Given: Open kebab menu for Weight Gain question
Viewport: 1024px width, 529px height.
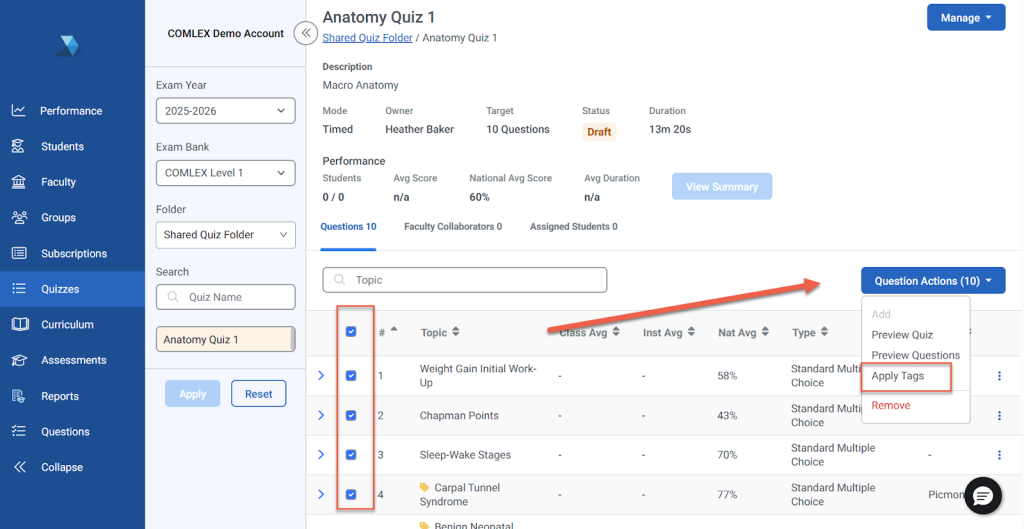Looking at the screenshot, I should click(x=998, y=376).
